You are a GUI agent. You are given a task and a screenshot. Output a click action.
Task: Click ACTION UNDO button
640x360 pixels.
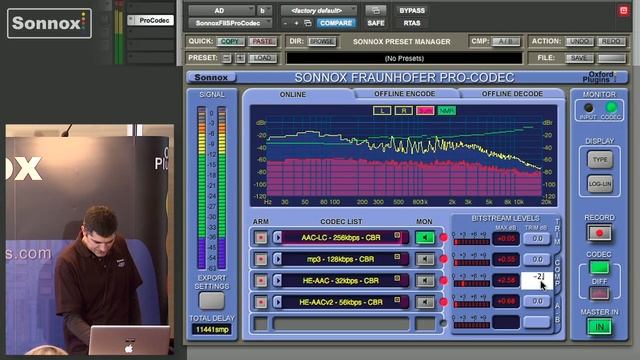tap(579, 41)
